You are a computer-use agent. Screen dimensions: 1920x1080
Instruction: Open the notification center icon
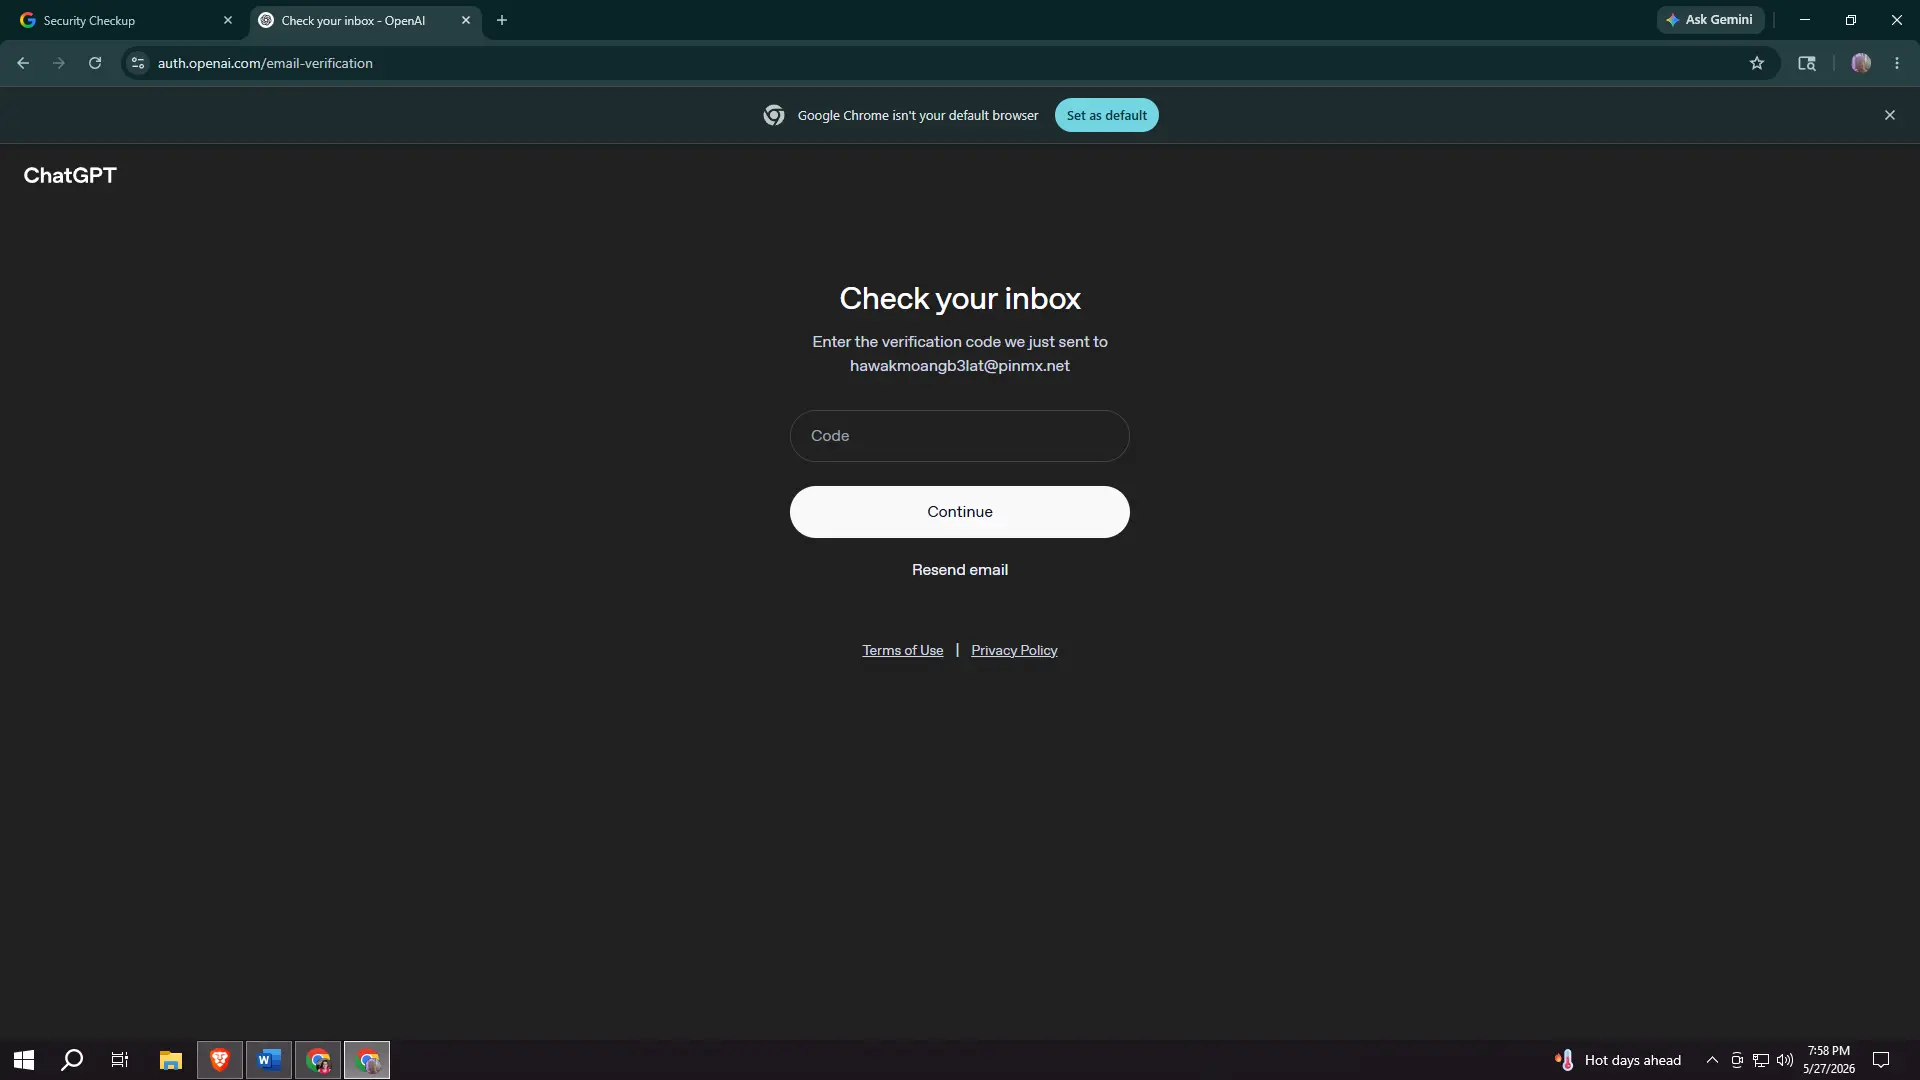[x=1881, y=1060]
